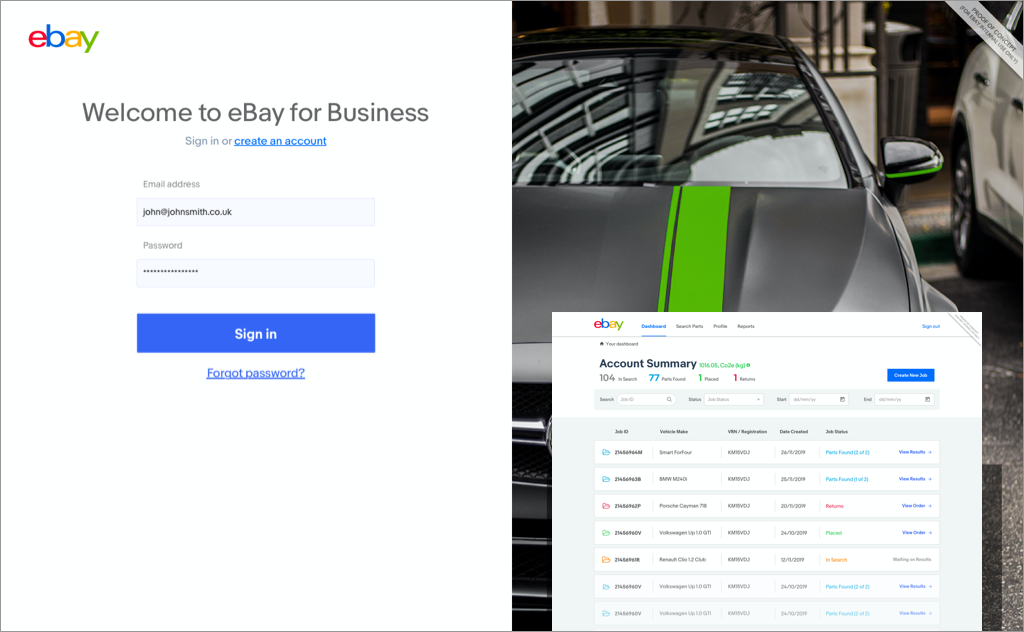
Task: Click the red Returns job status
Action: [x=835, y=506]
